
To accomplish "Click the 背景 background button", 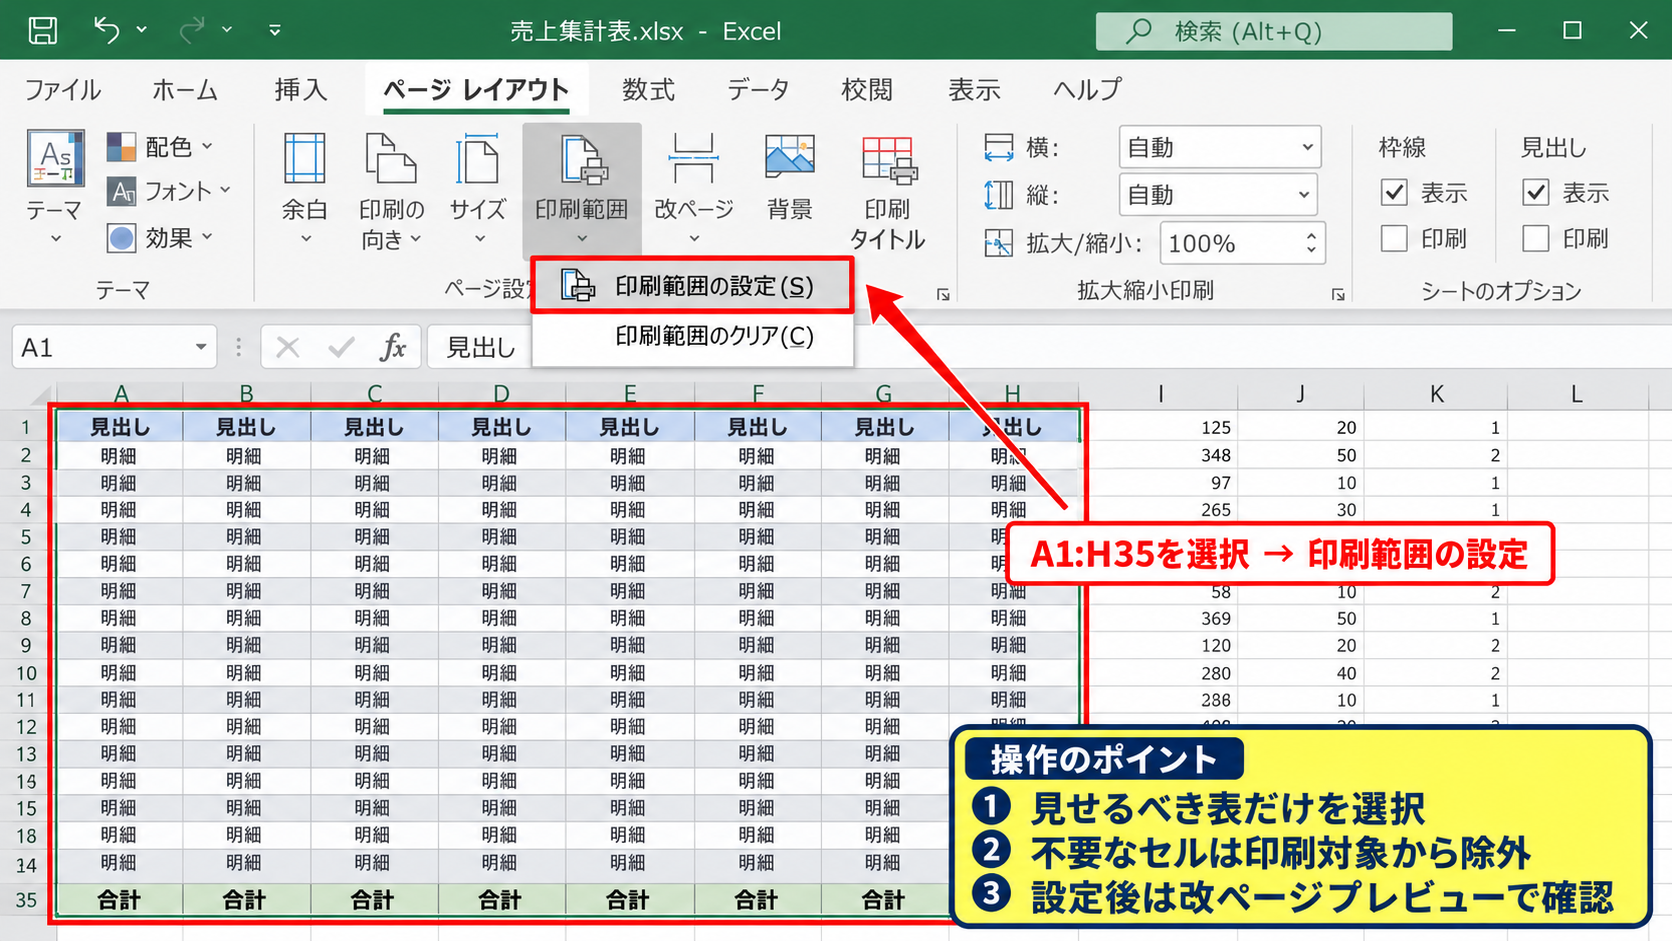I will tap(789, 178).
